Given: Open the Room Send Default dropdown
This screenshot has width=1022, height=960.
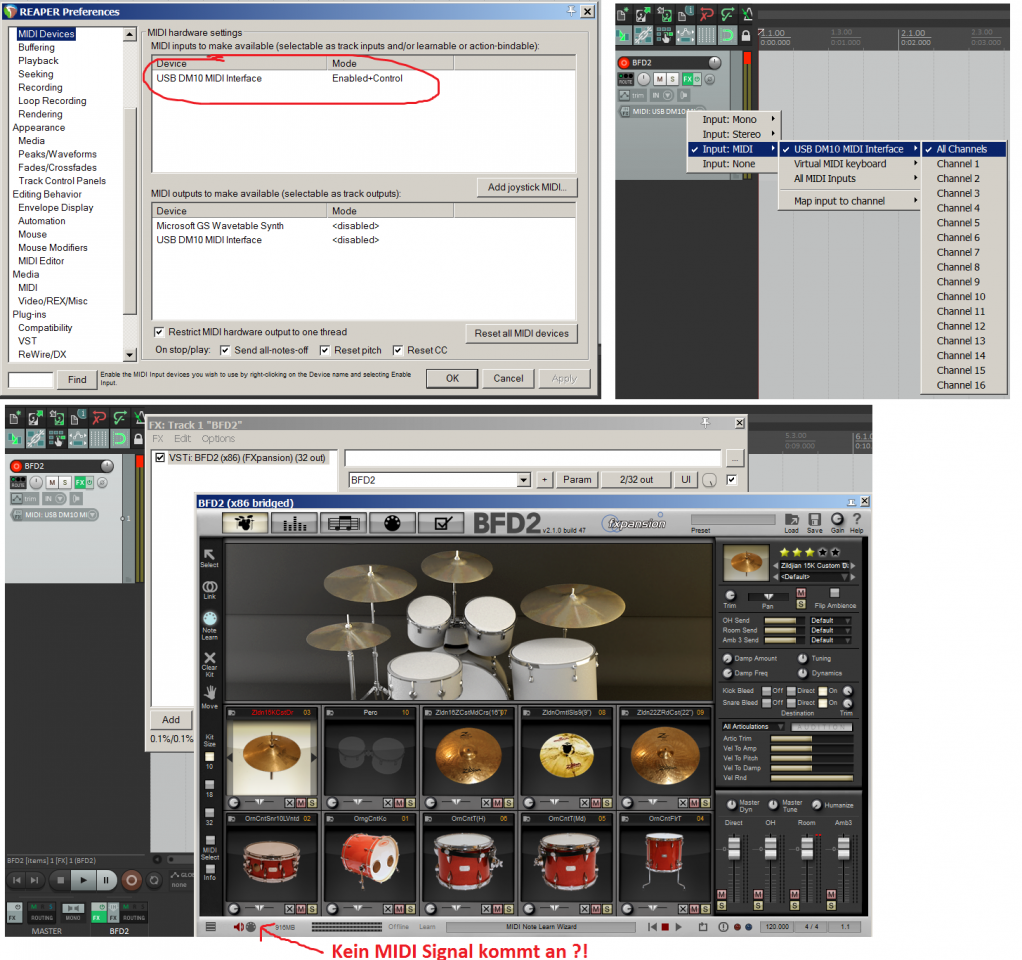Looking at the screenshot, I should coord(830,630).
